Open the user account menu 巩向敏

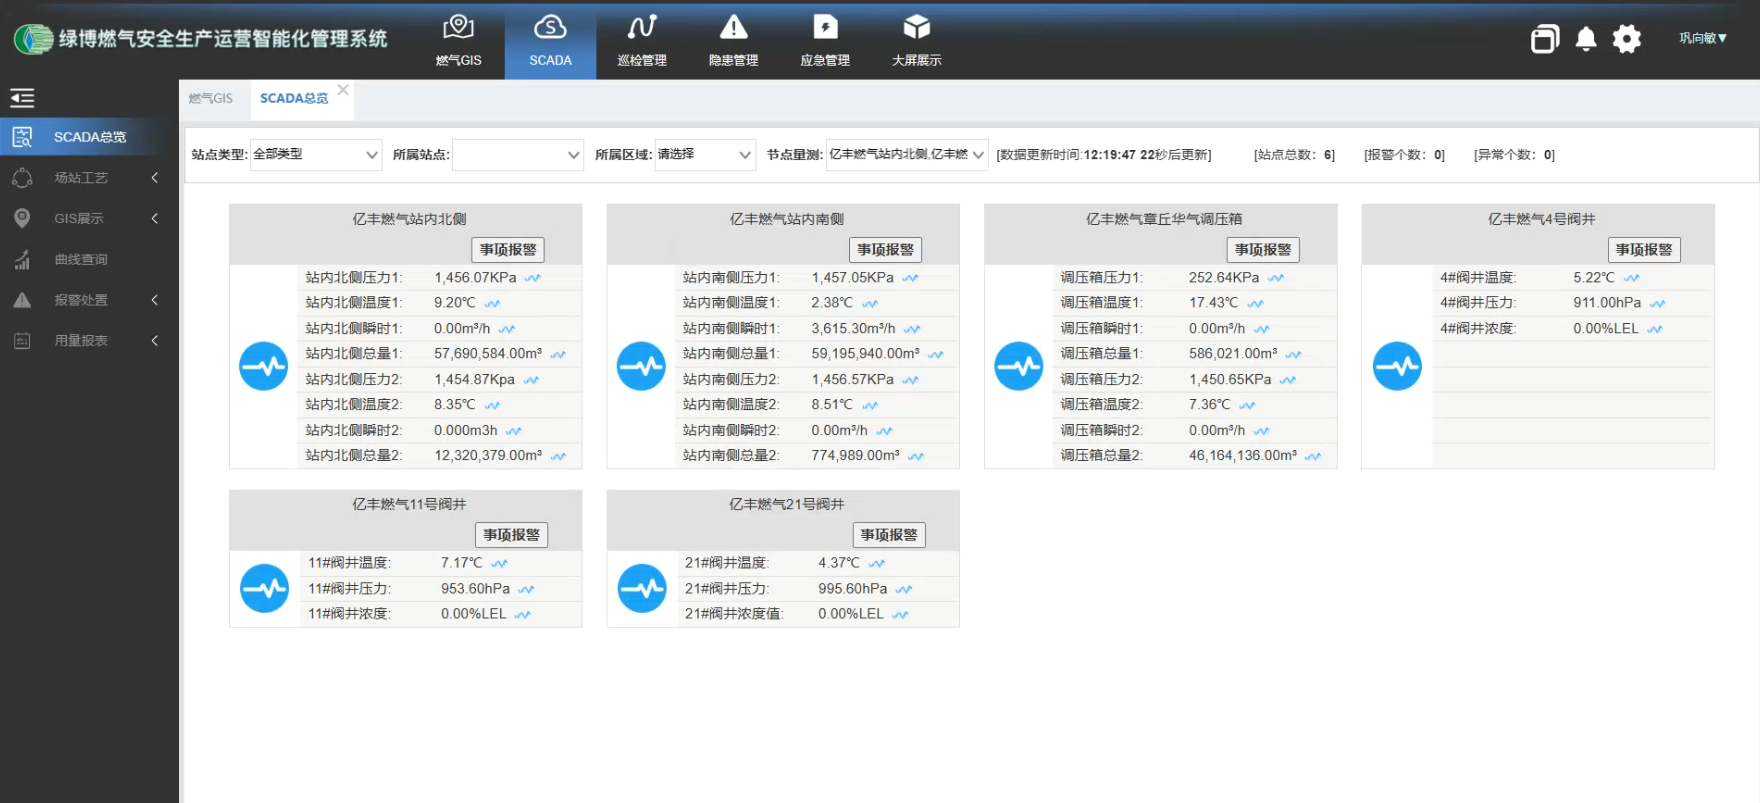[1702, 39]
